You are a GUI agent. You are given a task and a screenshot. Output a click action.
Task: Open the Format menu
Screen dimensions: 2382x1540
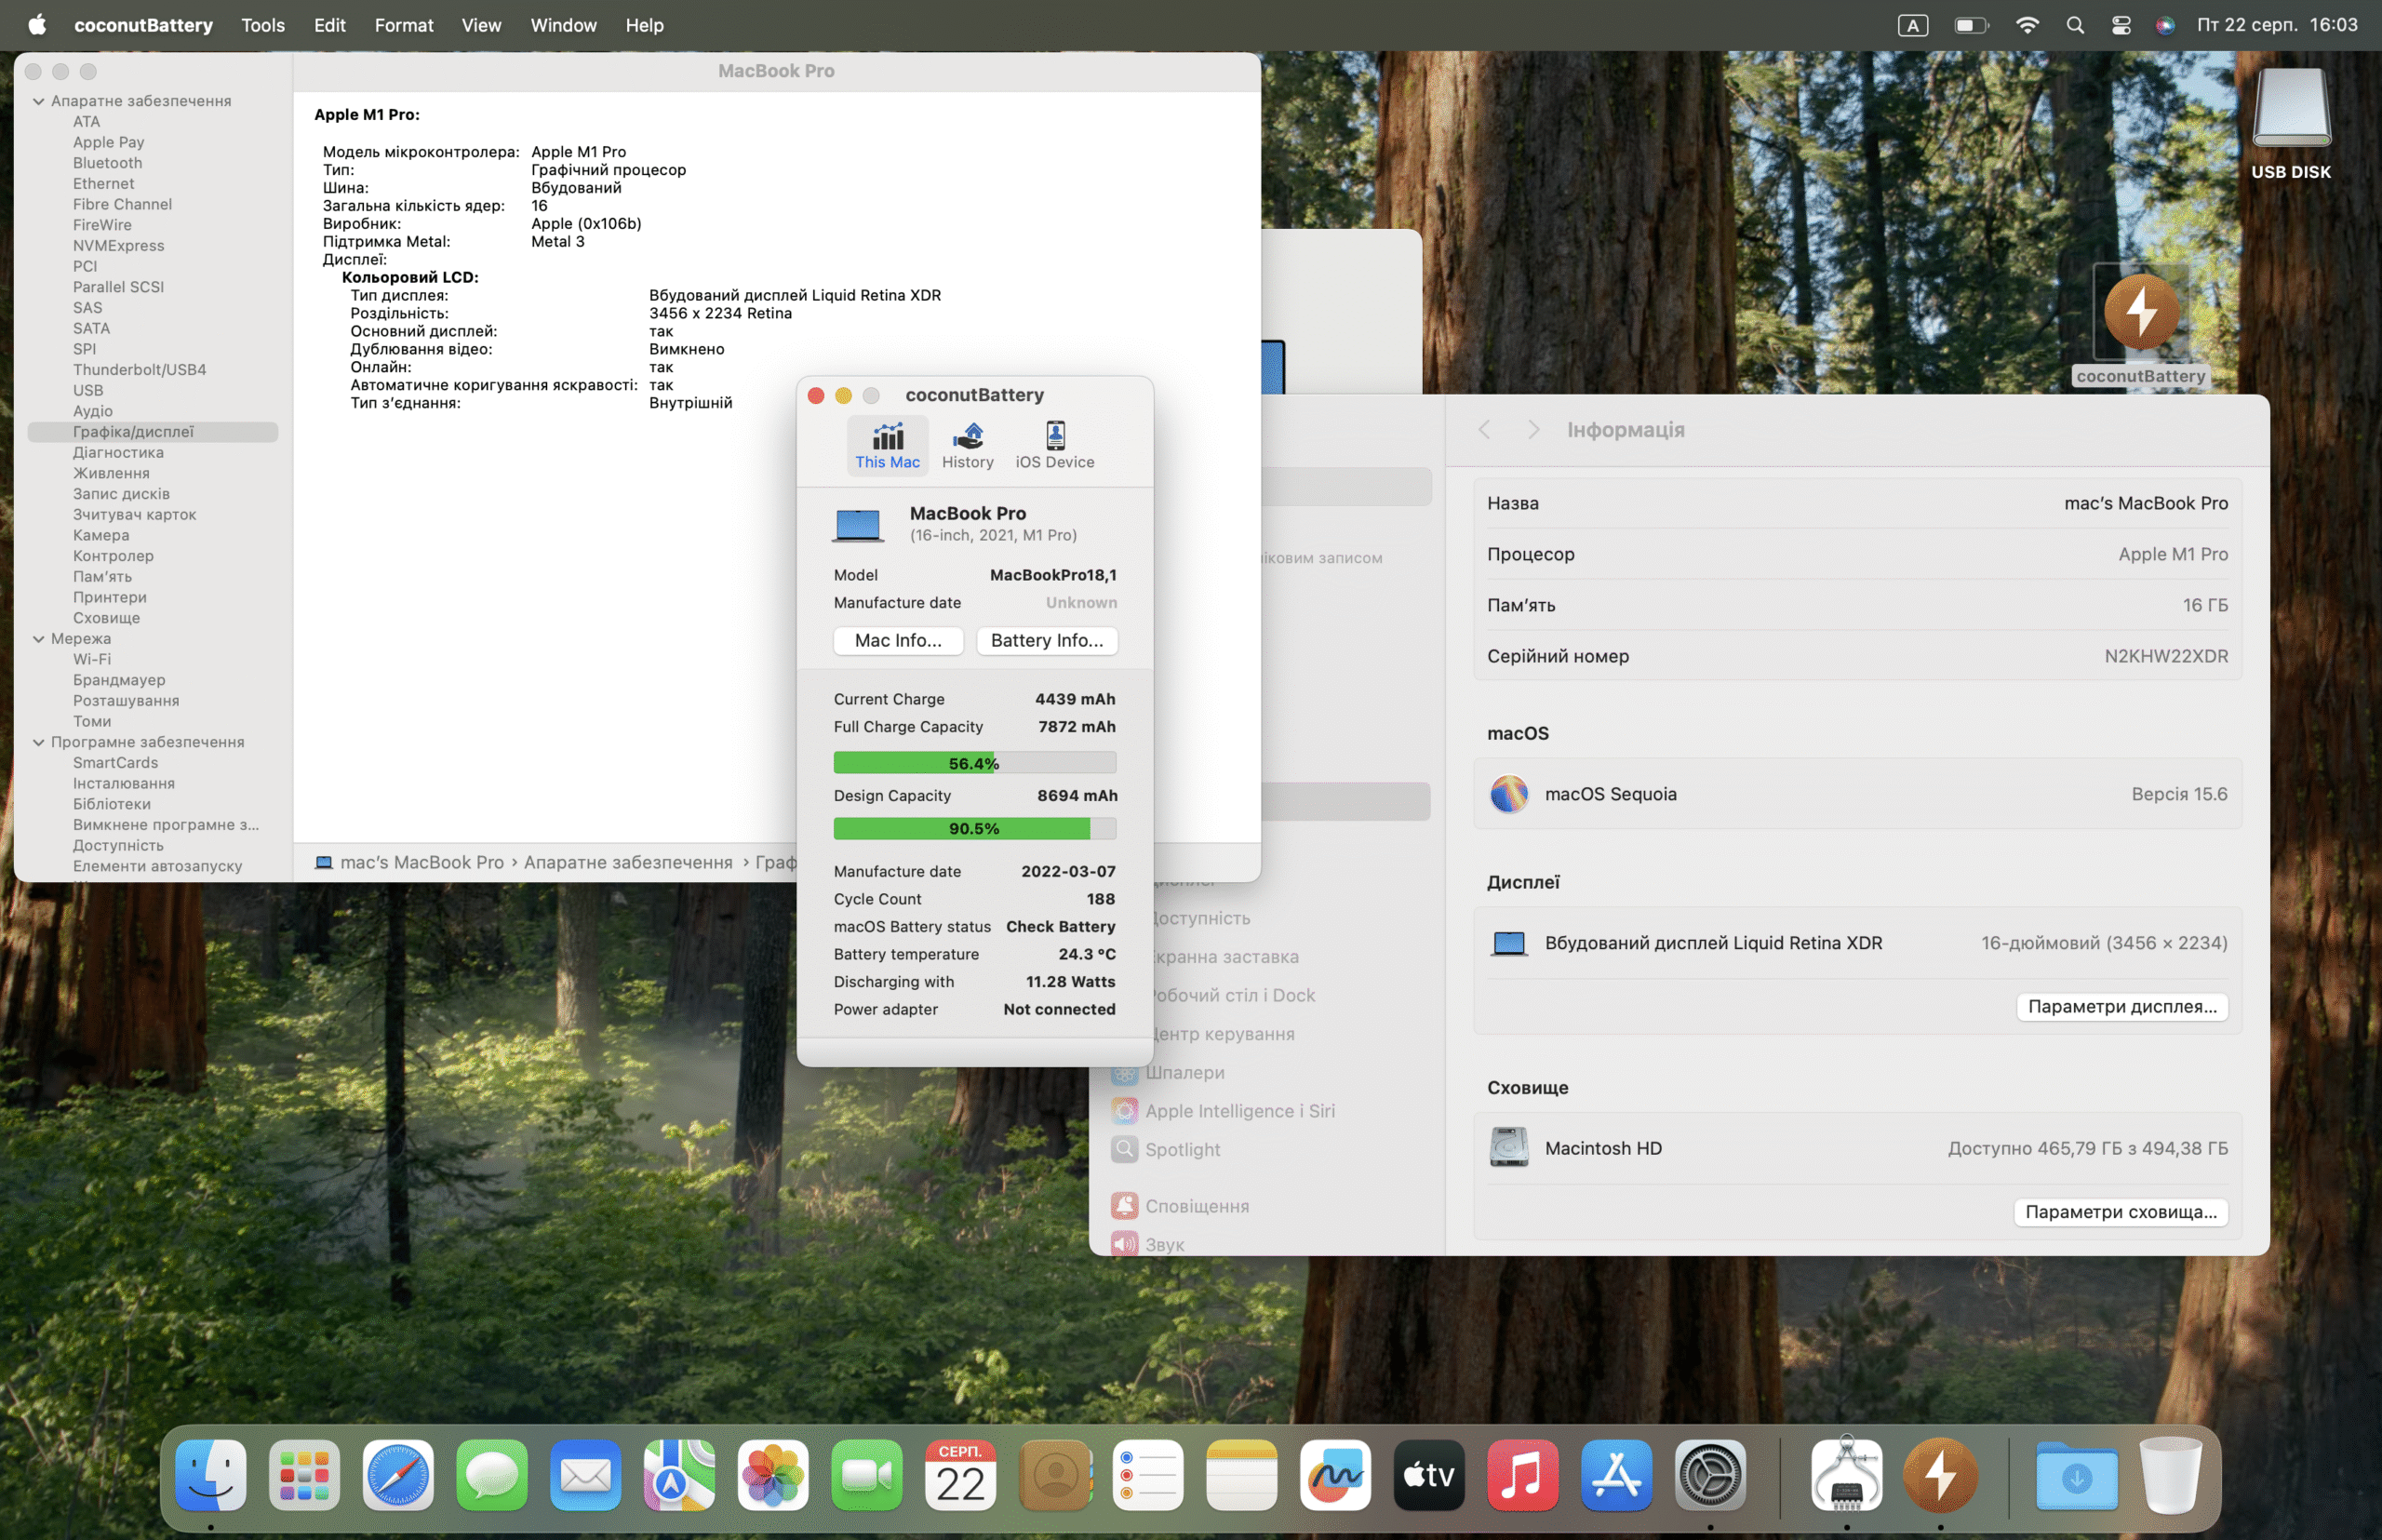pyautogui.click(x=404, y=25)
